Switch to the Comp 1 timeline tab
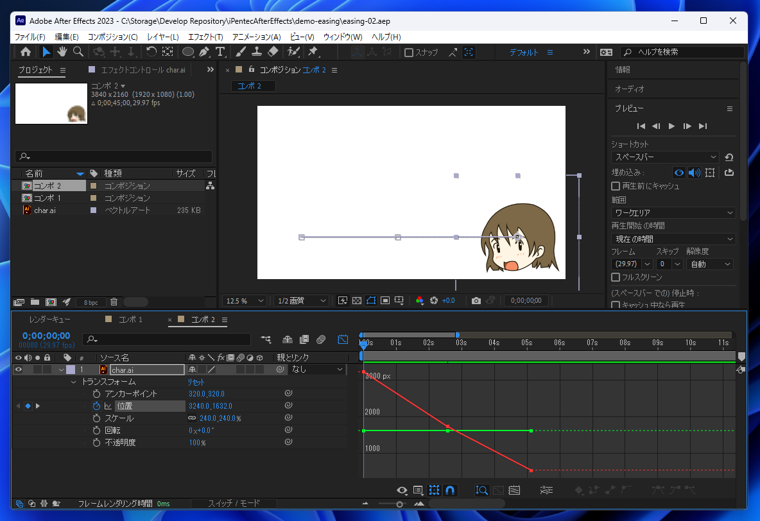 [x=130, y=319]
